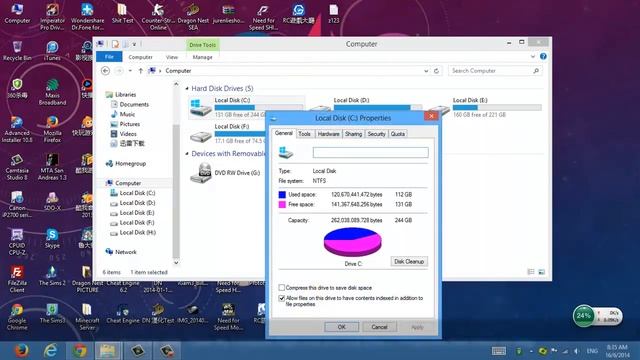640x360 pixels.
Task: Close the Local Disk Properties dialog
Action: [431, 116]
